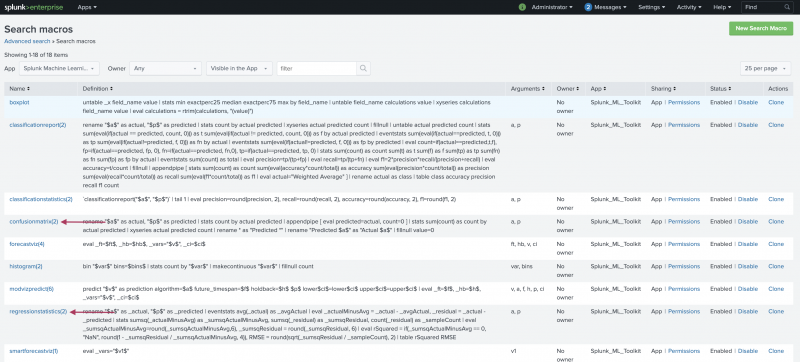Click the New Search Macro button
The height and width of the screenshot is (362, 800).
(761, 29)
